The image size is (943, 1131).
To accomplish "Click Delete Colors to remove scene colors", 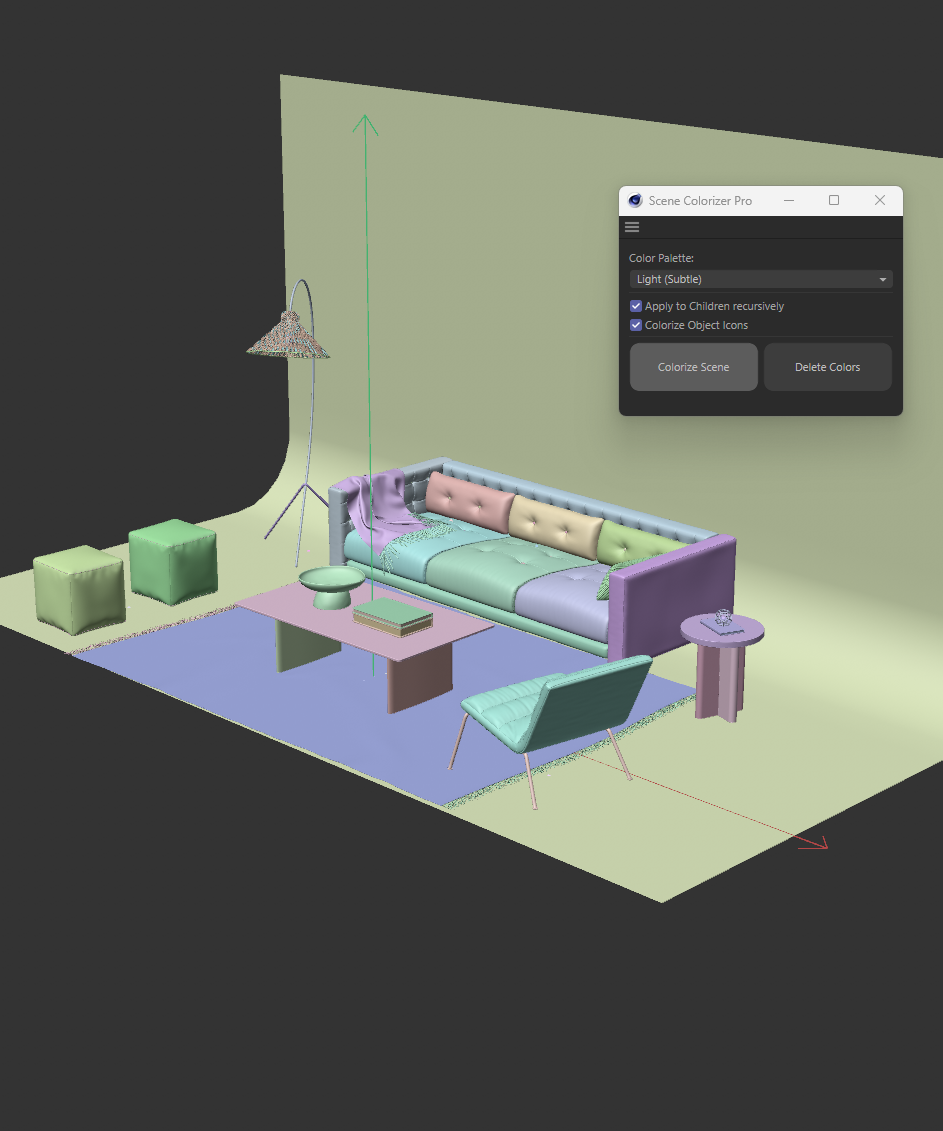I will click(827, 366).
